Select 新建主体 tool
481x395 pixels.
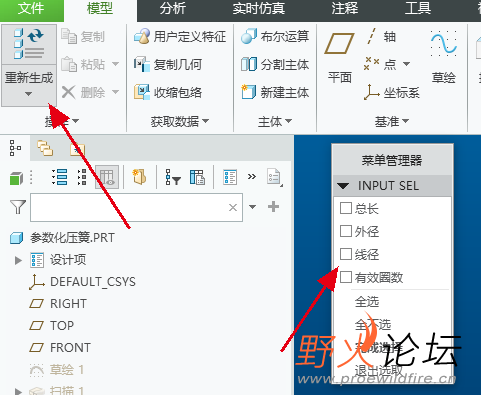pyautogui.click(x=275, y=92)
